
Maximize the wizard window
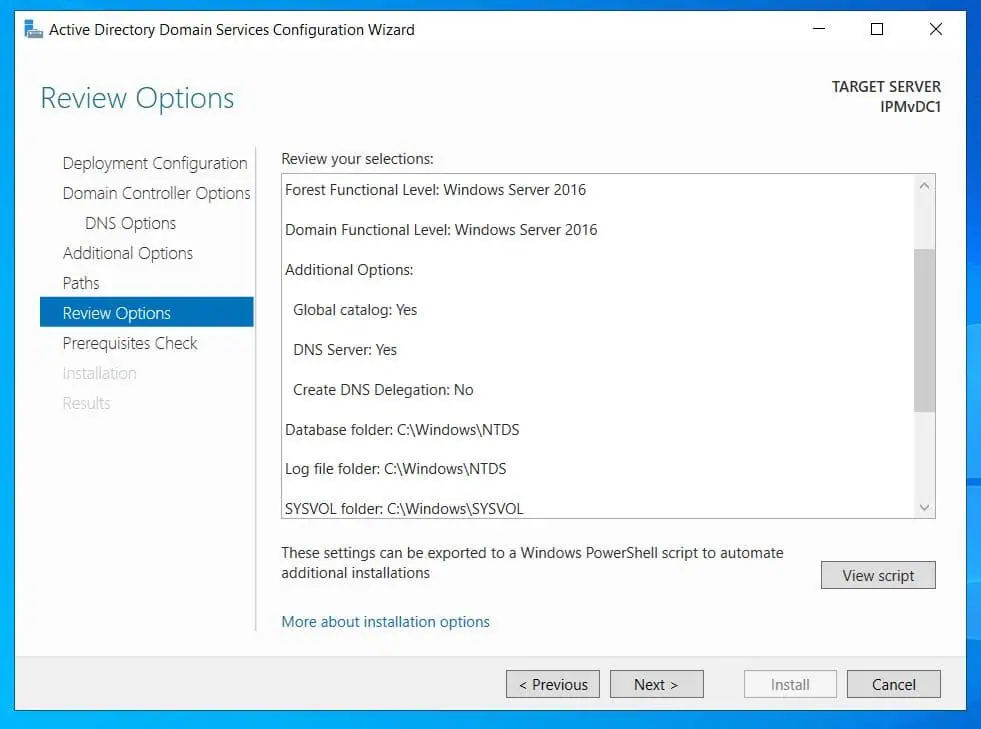877,29
